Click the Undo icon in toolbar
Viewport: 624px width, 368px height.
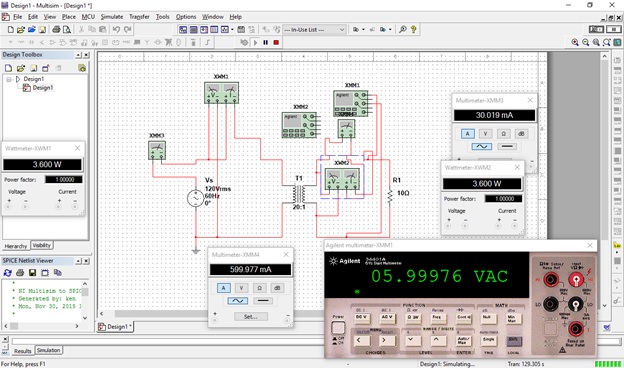click(116, 29)
